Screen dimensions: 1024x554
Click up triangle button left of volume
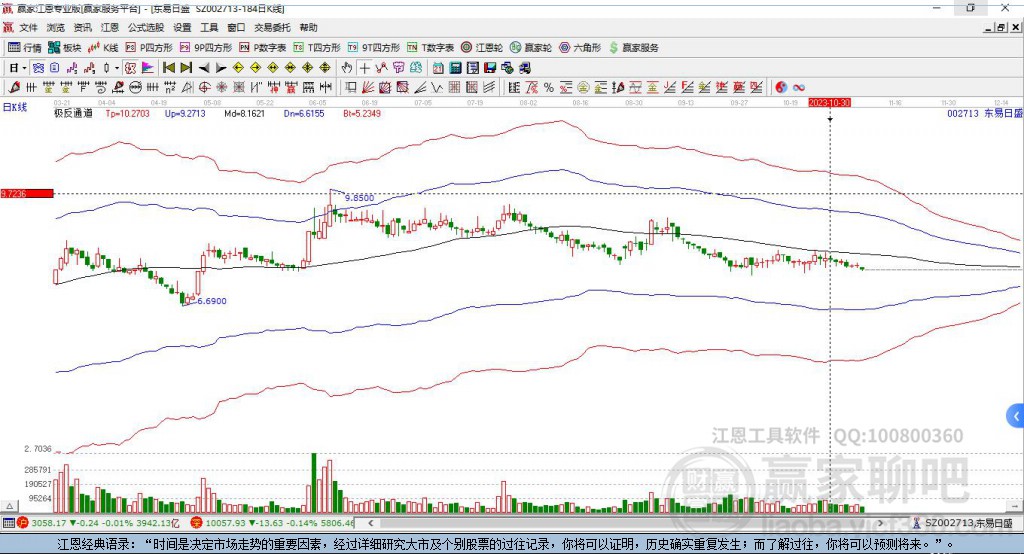(x=9, y=506)
